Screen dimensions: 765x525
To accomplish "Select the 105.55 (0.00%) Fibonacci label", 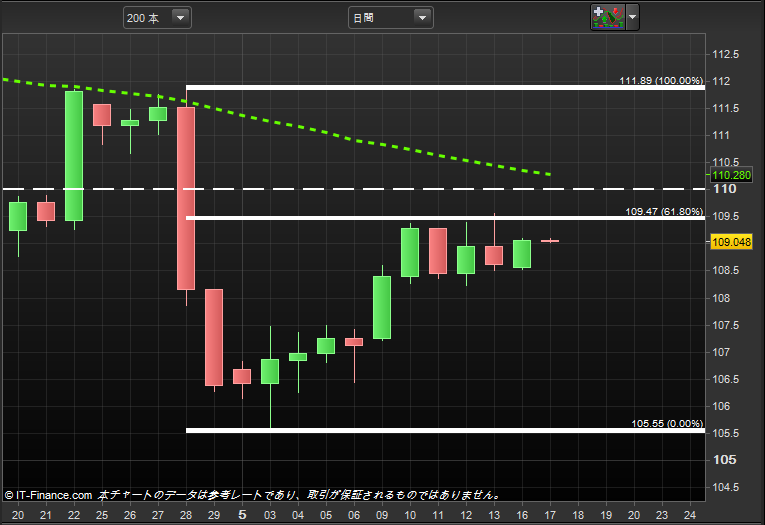I will [x=667, y=423].
